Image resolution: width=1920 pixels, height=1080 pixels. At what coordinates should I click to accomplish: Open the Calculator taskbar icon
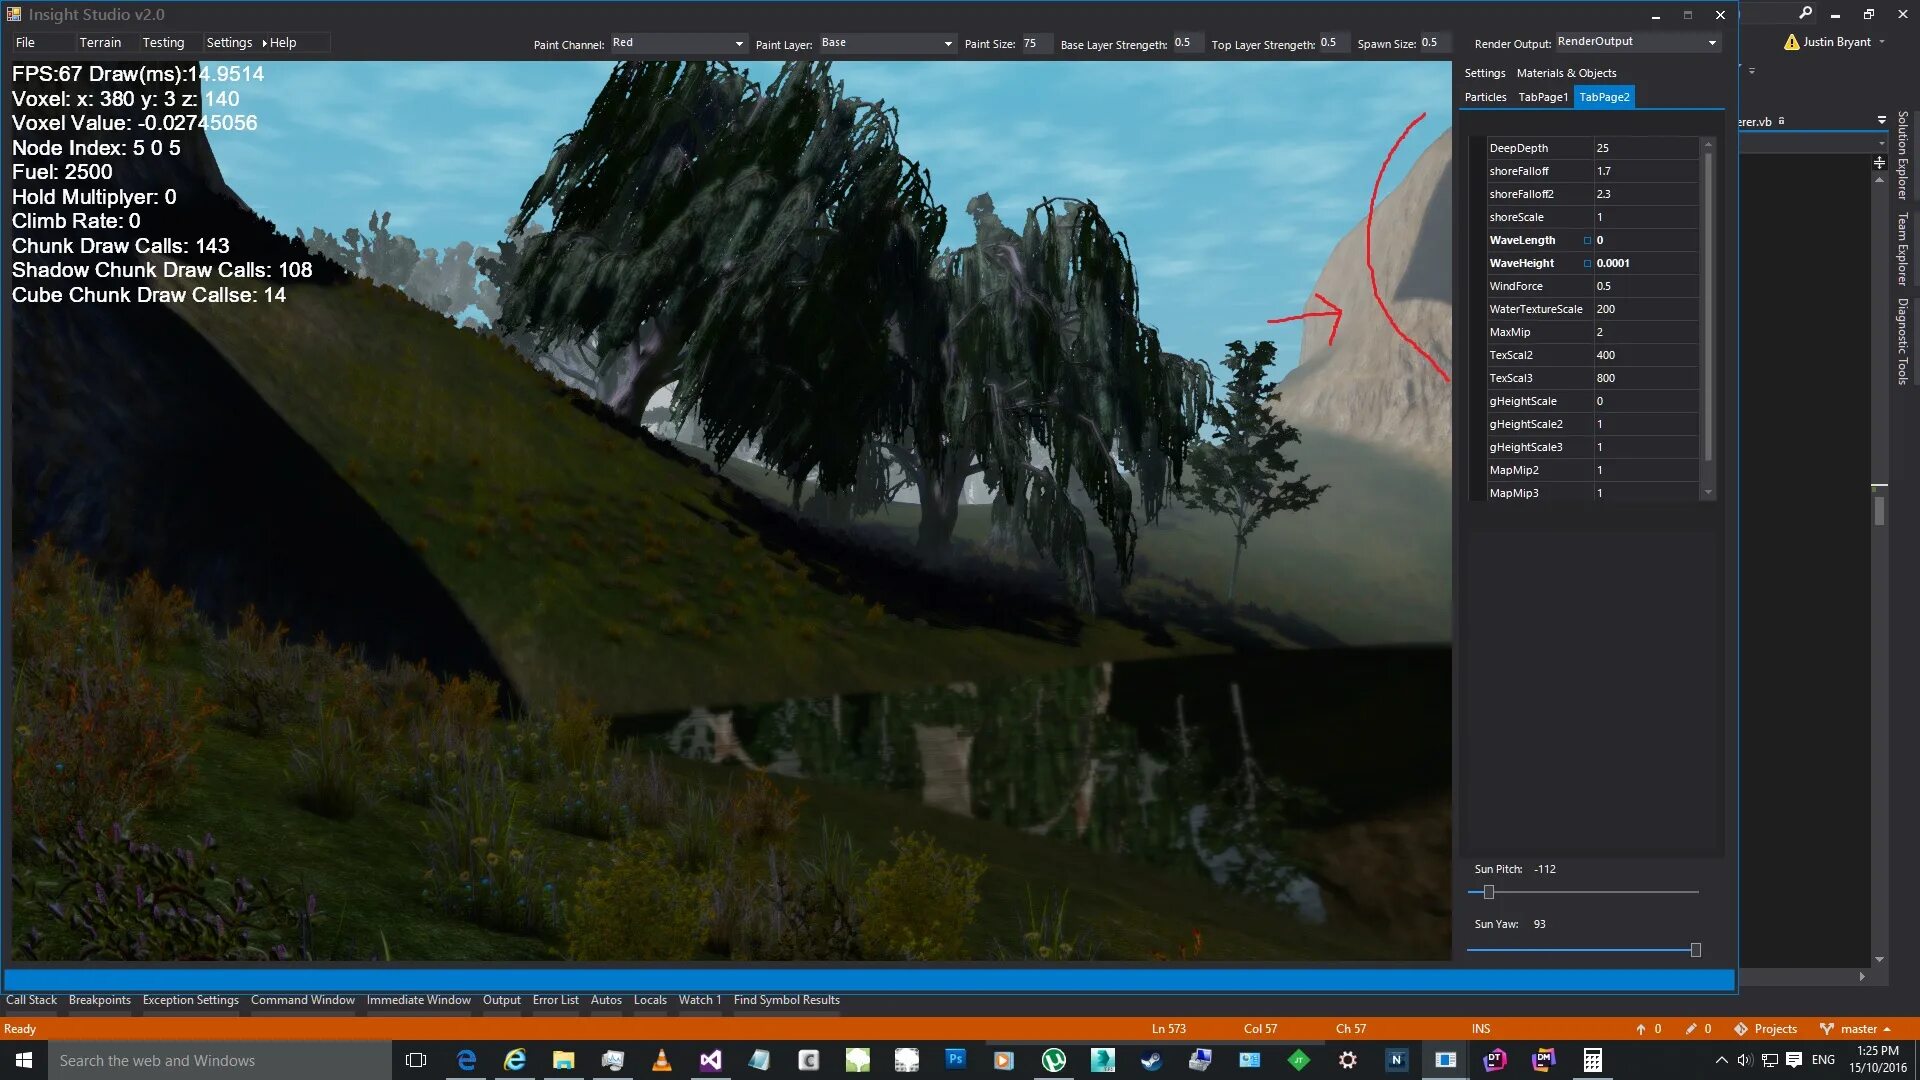coord(1592,1060)
